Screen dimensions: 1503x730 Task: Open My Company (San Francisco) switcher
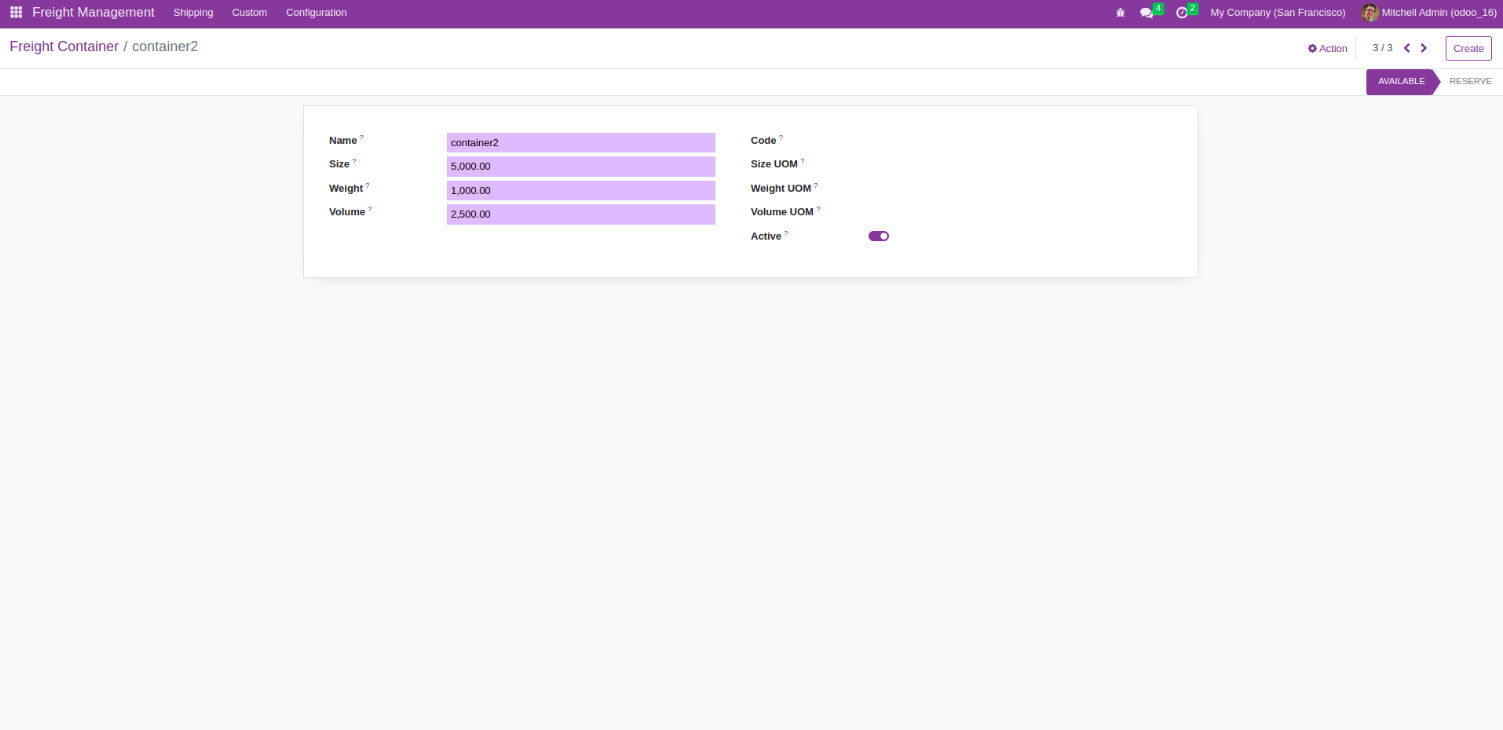pos(1277,13)
